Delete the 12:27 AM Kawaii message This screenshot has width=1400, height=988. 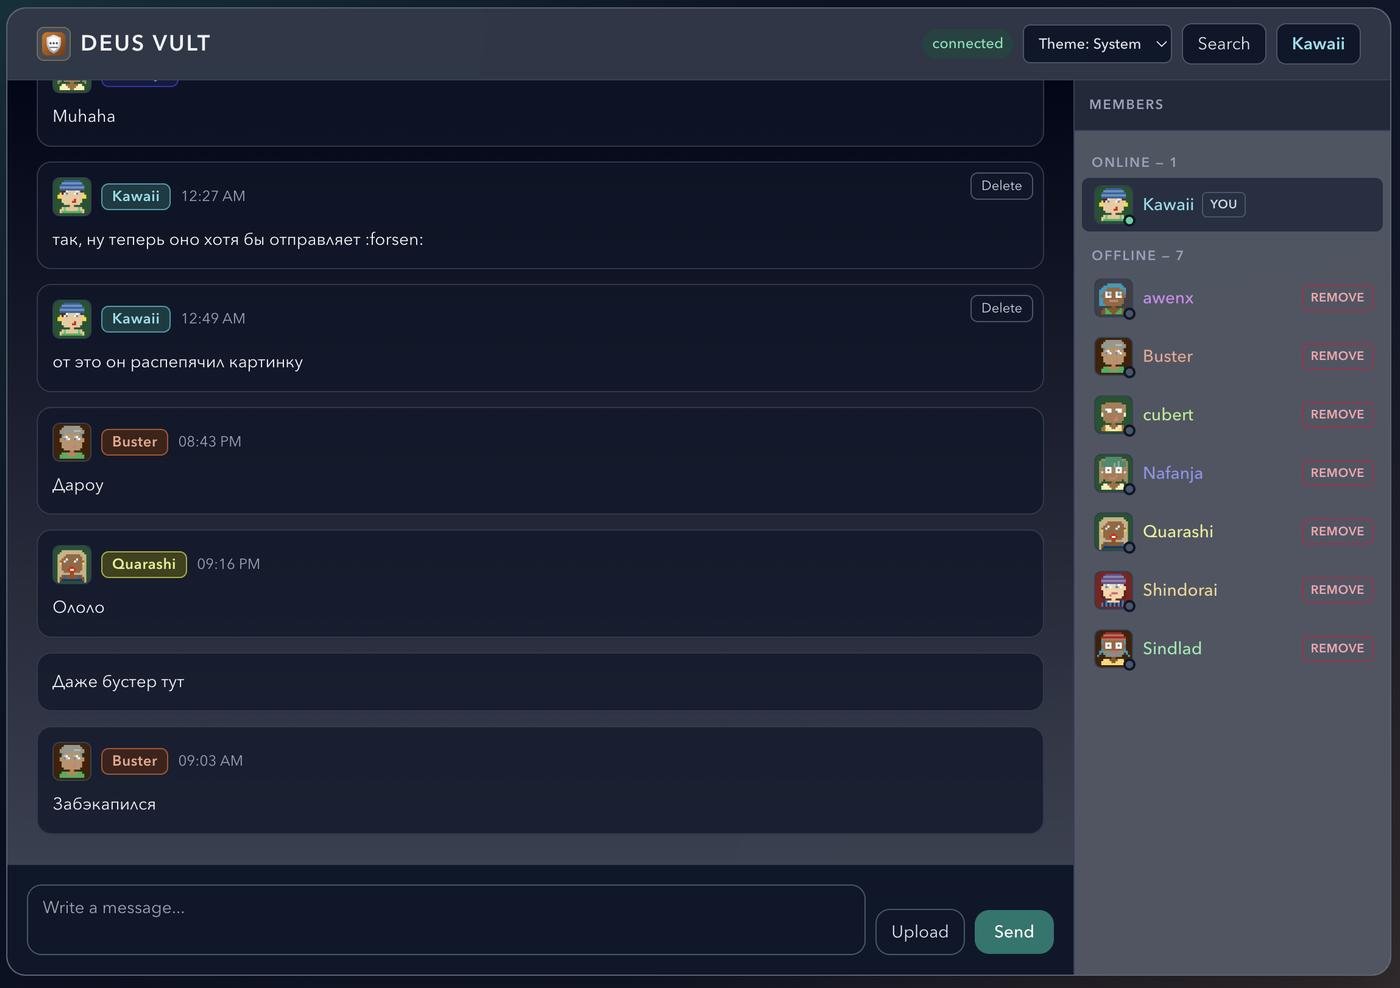coord(1001,186)
